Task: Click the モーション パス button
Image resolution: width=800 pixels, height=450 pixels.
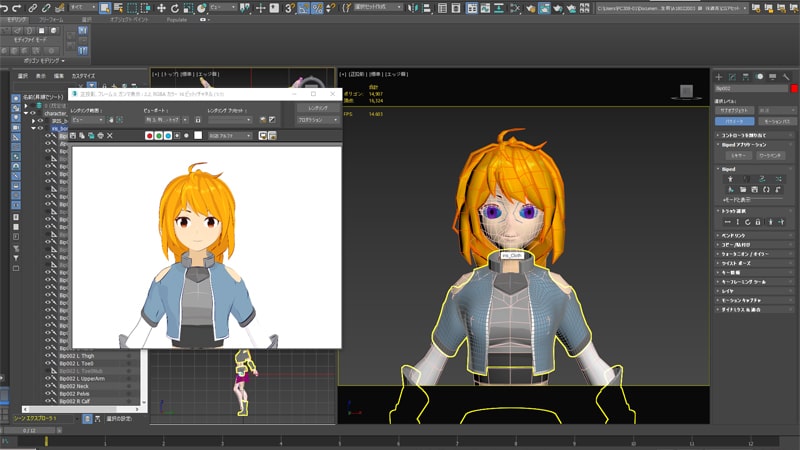Action: (x=778, y=120)
